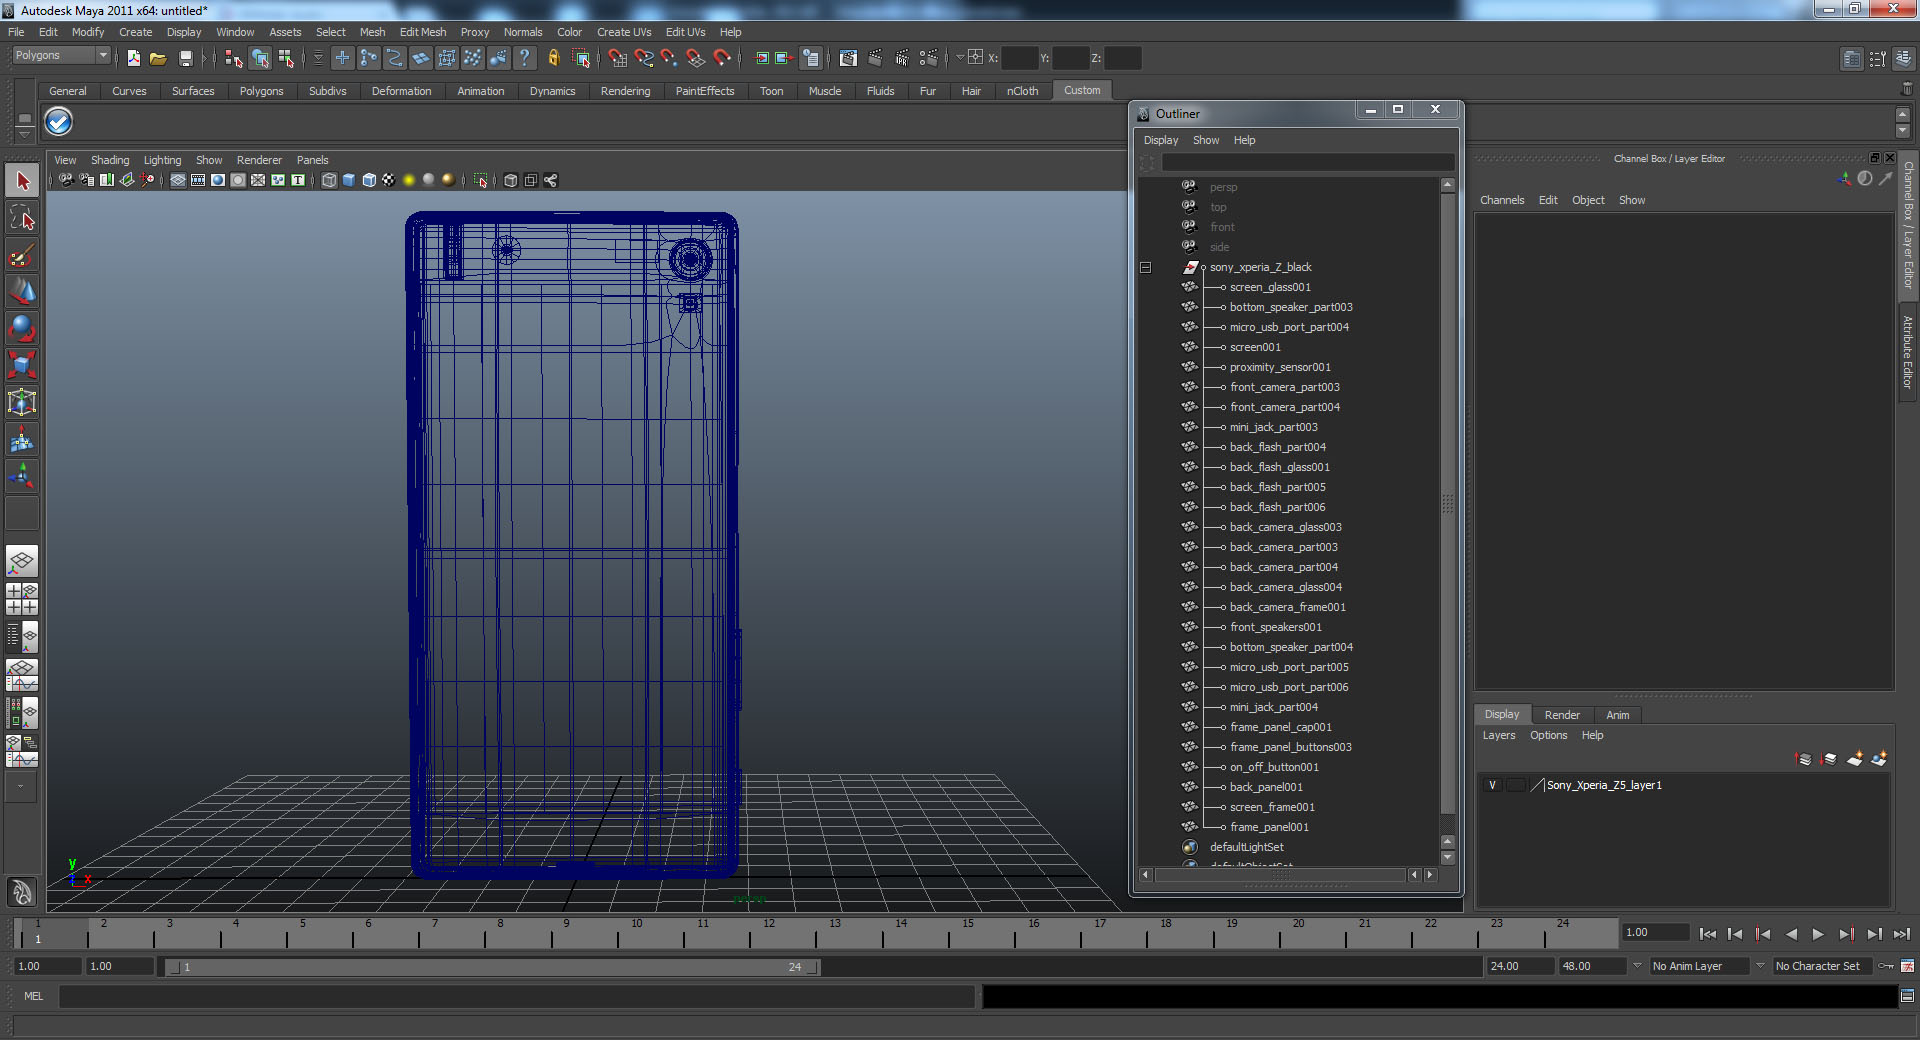This screenshot has width=1920, height=1040.
Task: Toggle Film Gate in viewport toolbar
Action: point(198,180)
